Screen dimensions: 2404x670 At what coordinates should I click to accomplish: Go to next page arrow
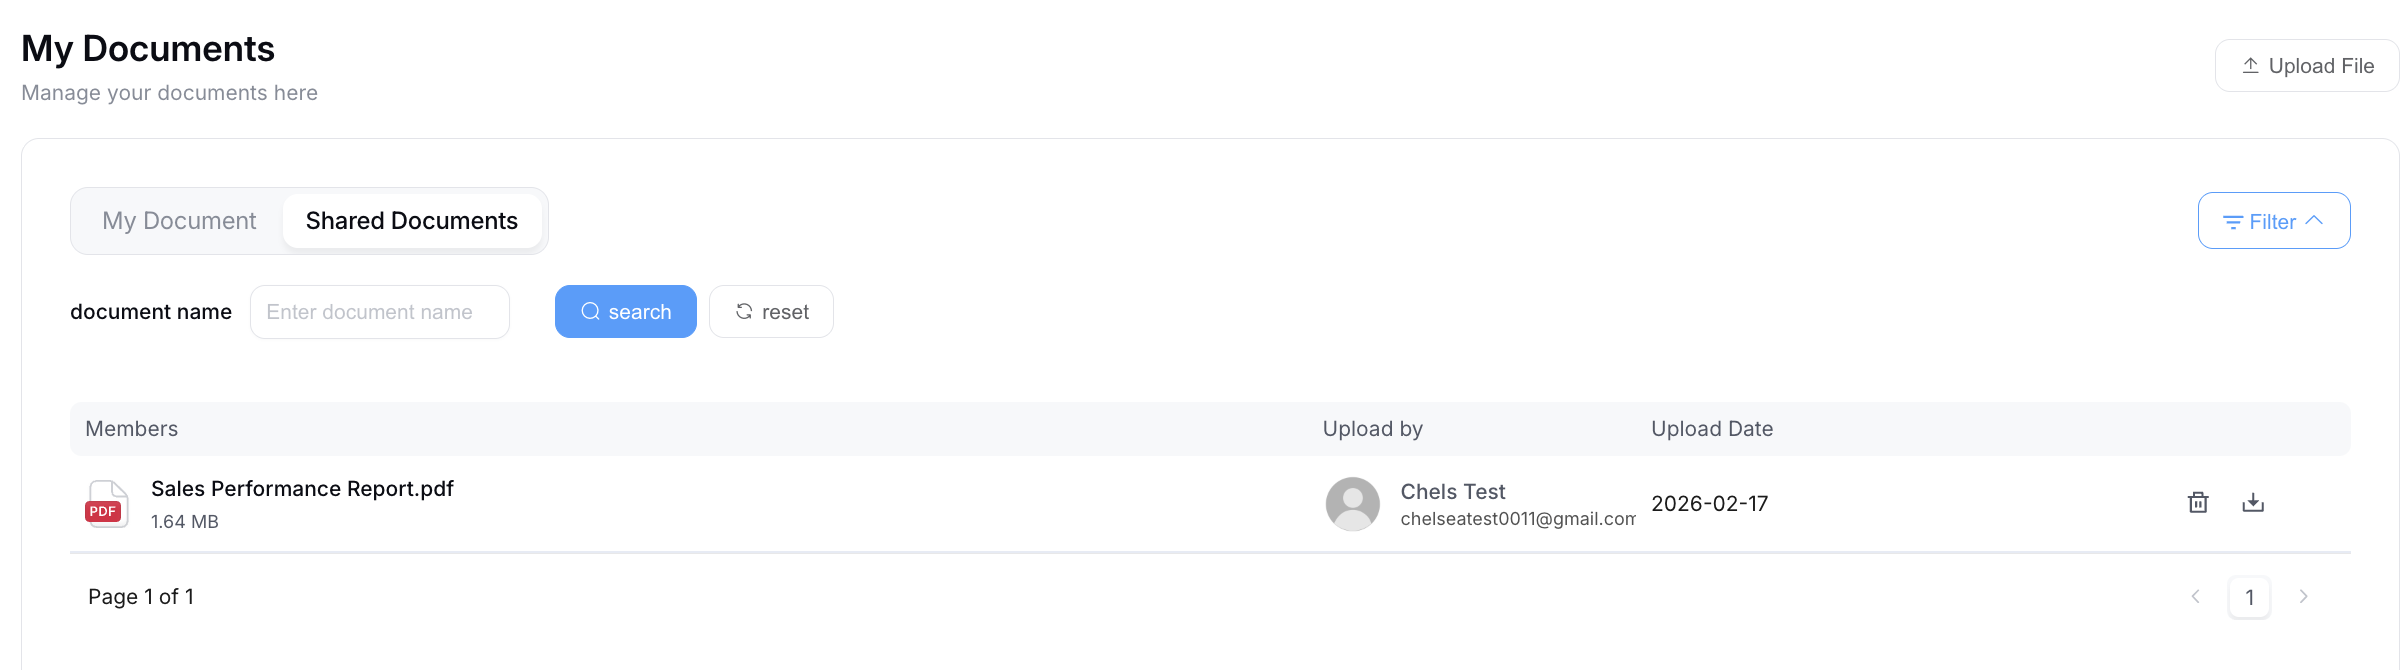(x=2303, y=596)
